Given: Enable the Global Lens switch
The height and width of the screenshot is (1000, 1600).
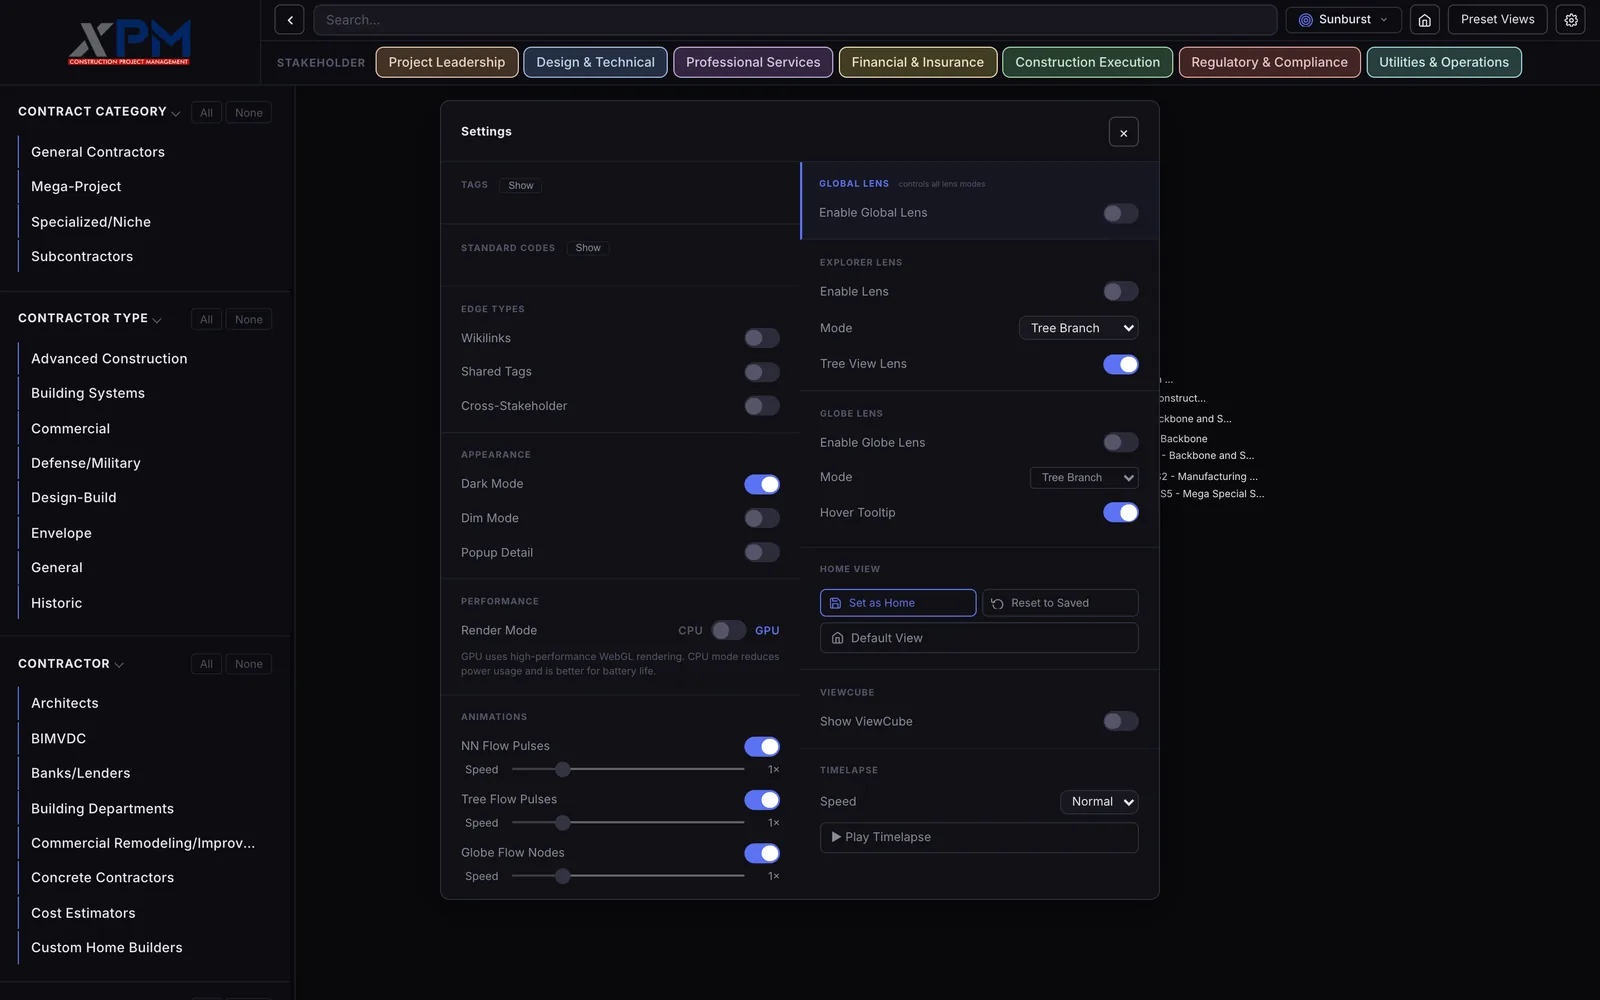Looking at the screenshot, I should [x=1120, y=213].
